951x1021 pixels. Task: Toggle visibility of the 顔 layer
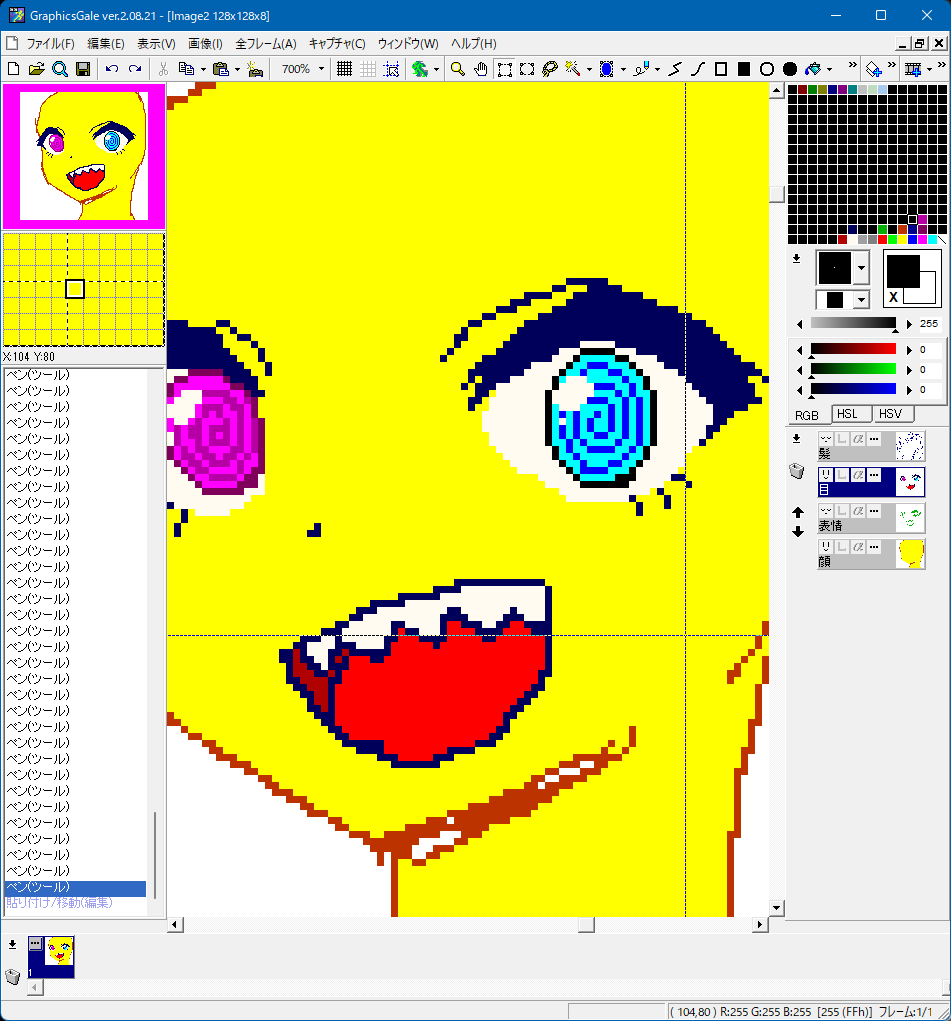coord(826,547)
